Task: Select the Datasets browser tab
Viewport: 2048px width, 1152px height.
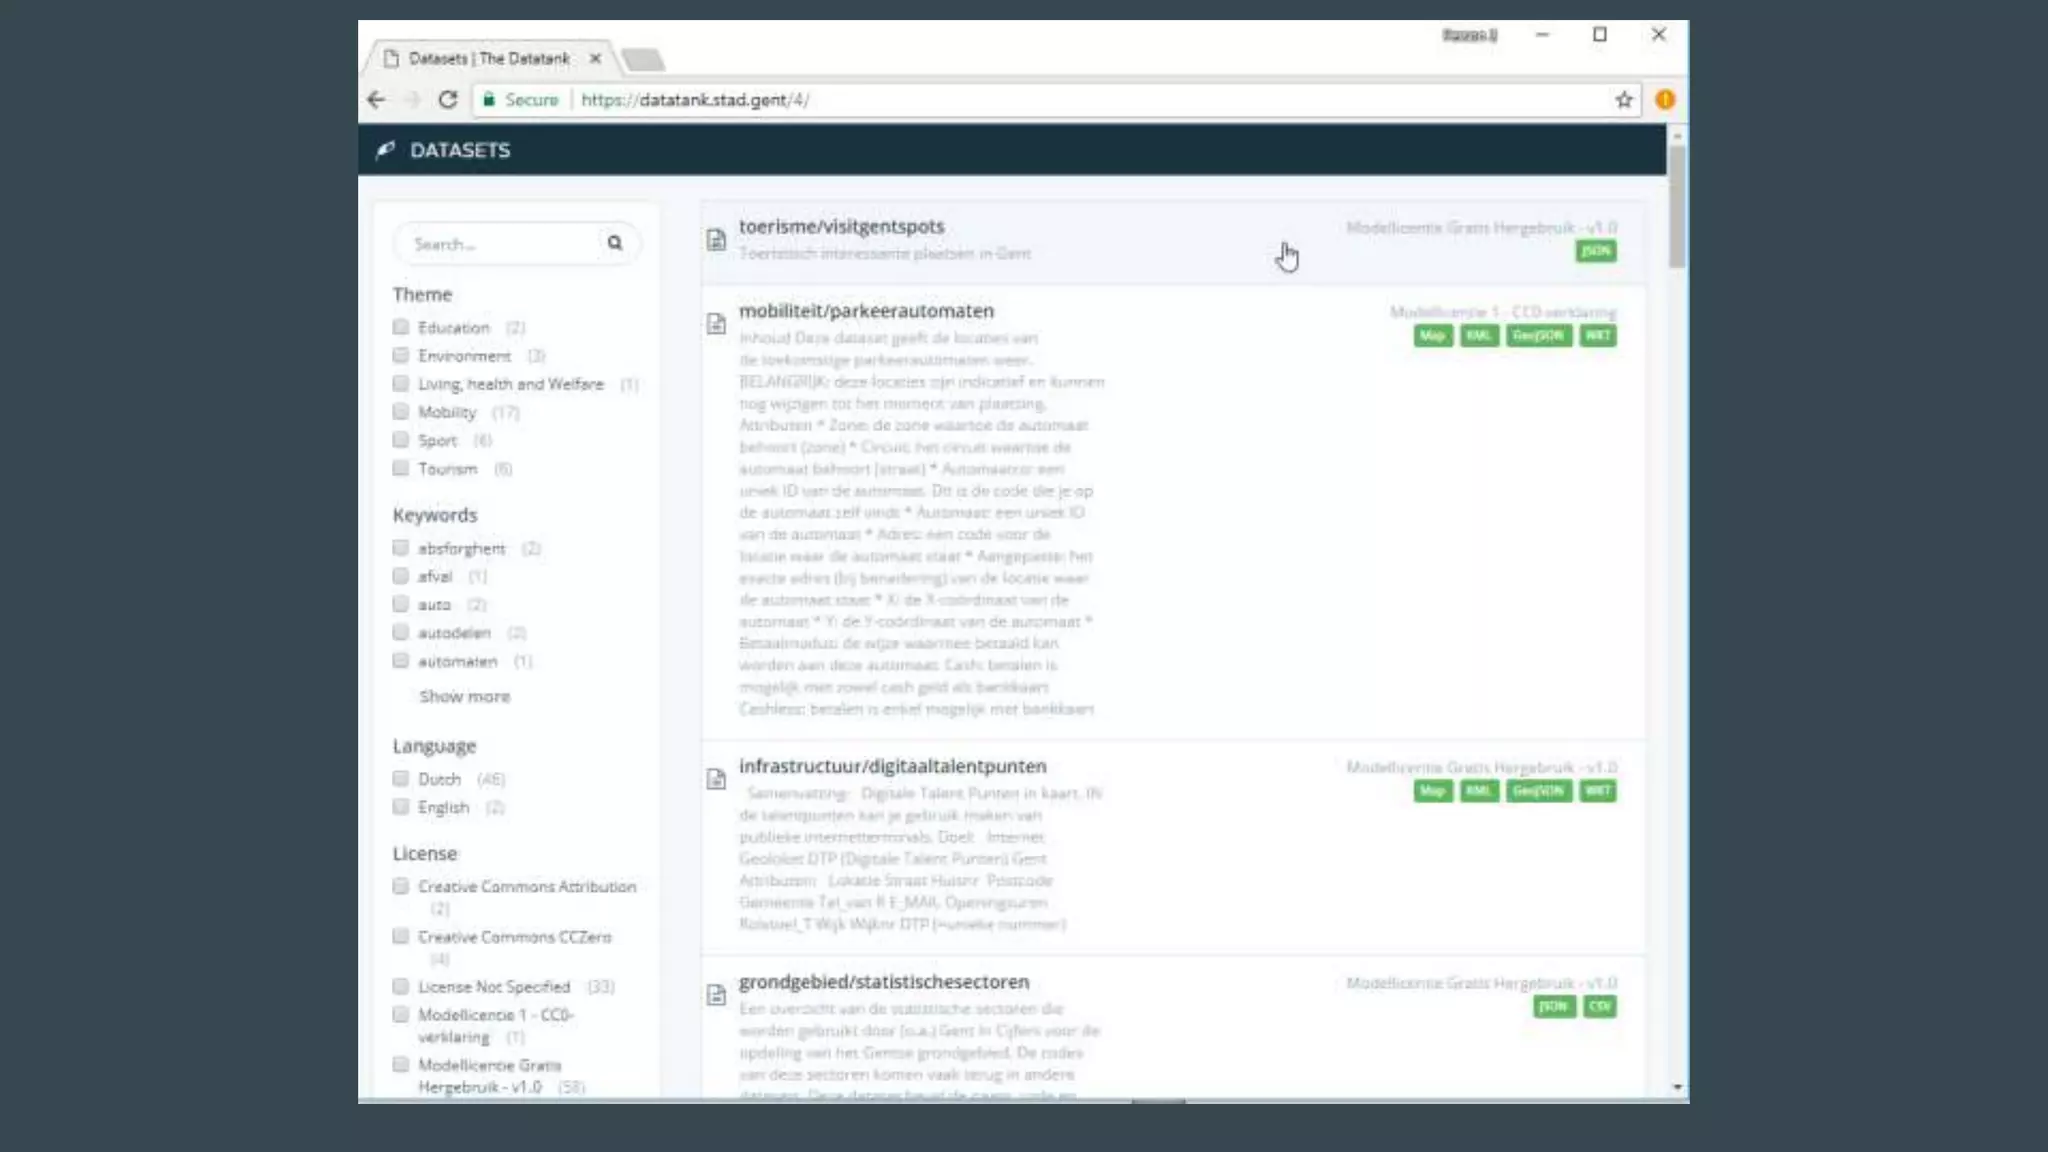Action: [488, 59]
